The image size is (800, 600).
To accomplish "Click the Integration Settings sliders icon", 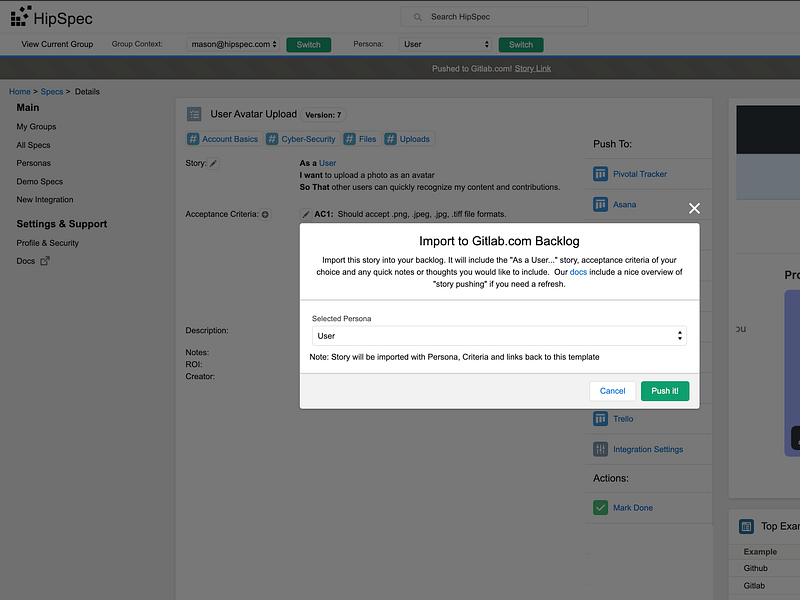I will pyautogui.click(x=601, y=449).
